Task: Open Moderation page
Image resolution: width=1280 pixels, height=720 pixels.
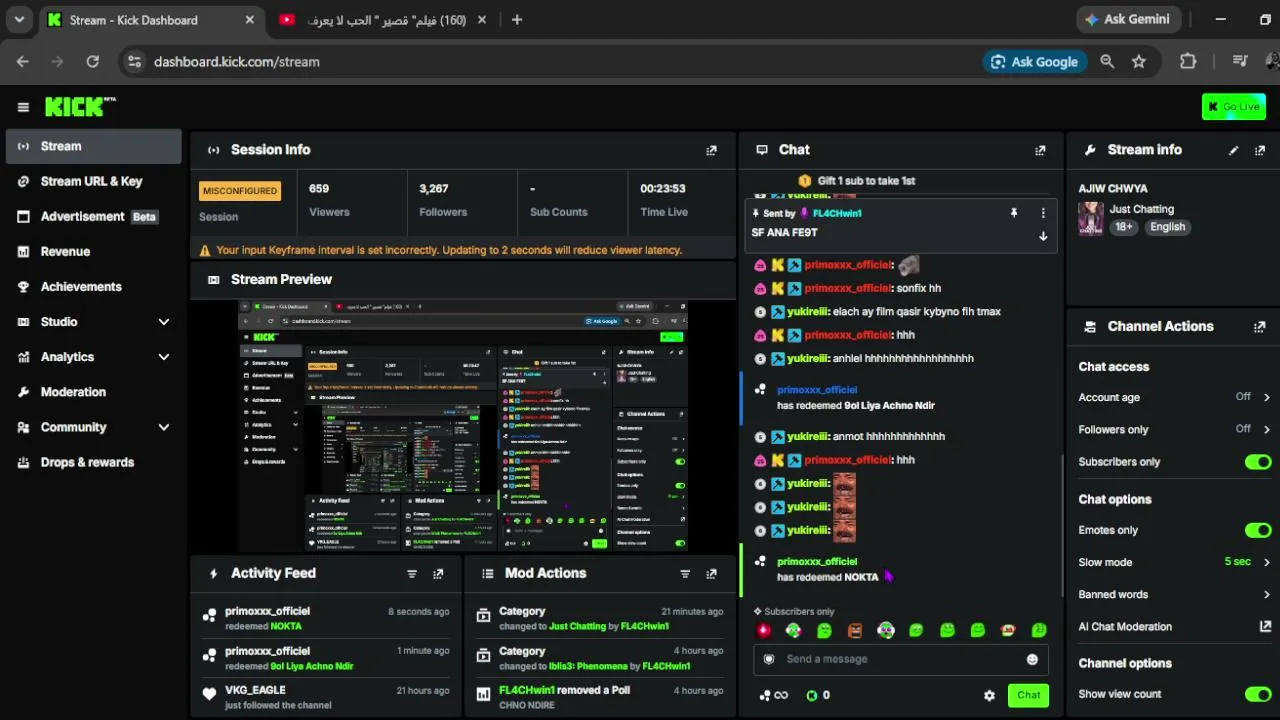Action: point(93,392)
